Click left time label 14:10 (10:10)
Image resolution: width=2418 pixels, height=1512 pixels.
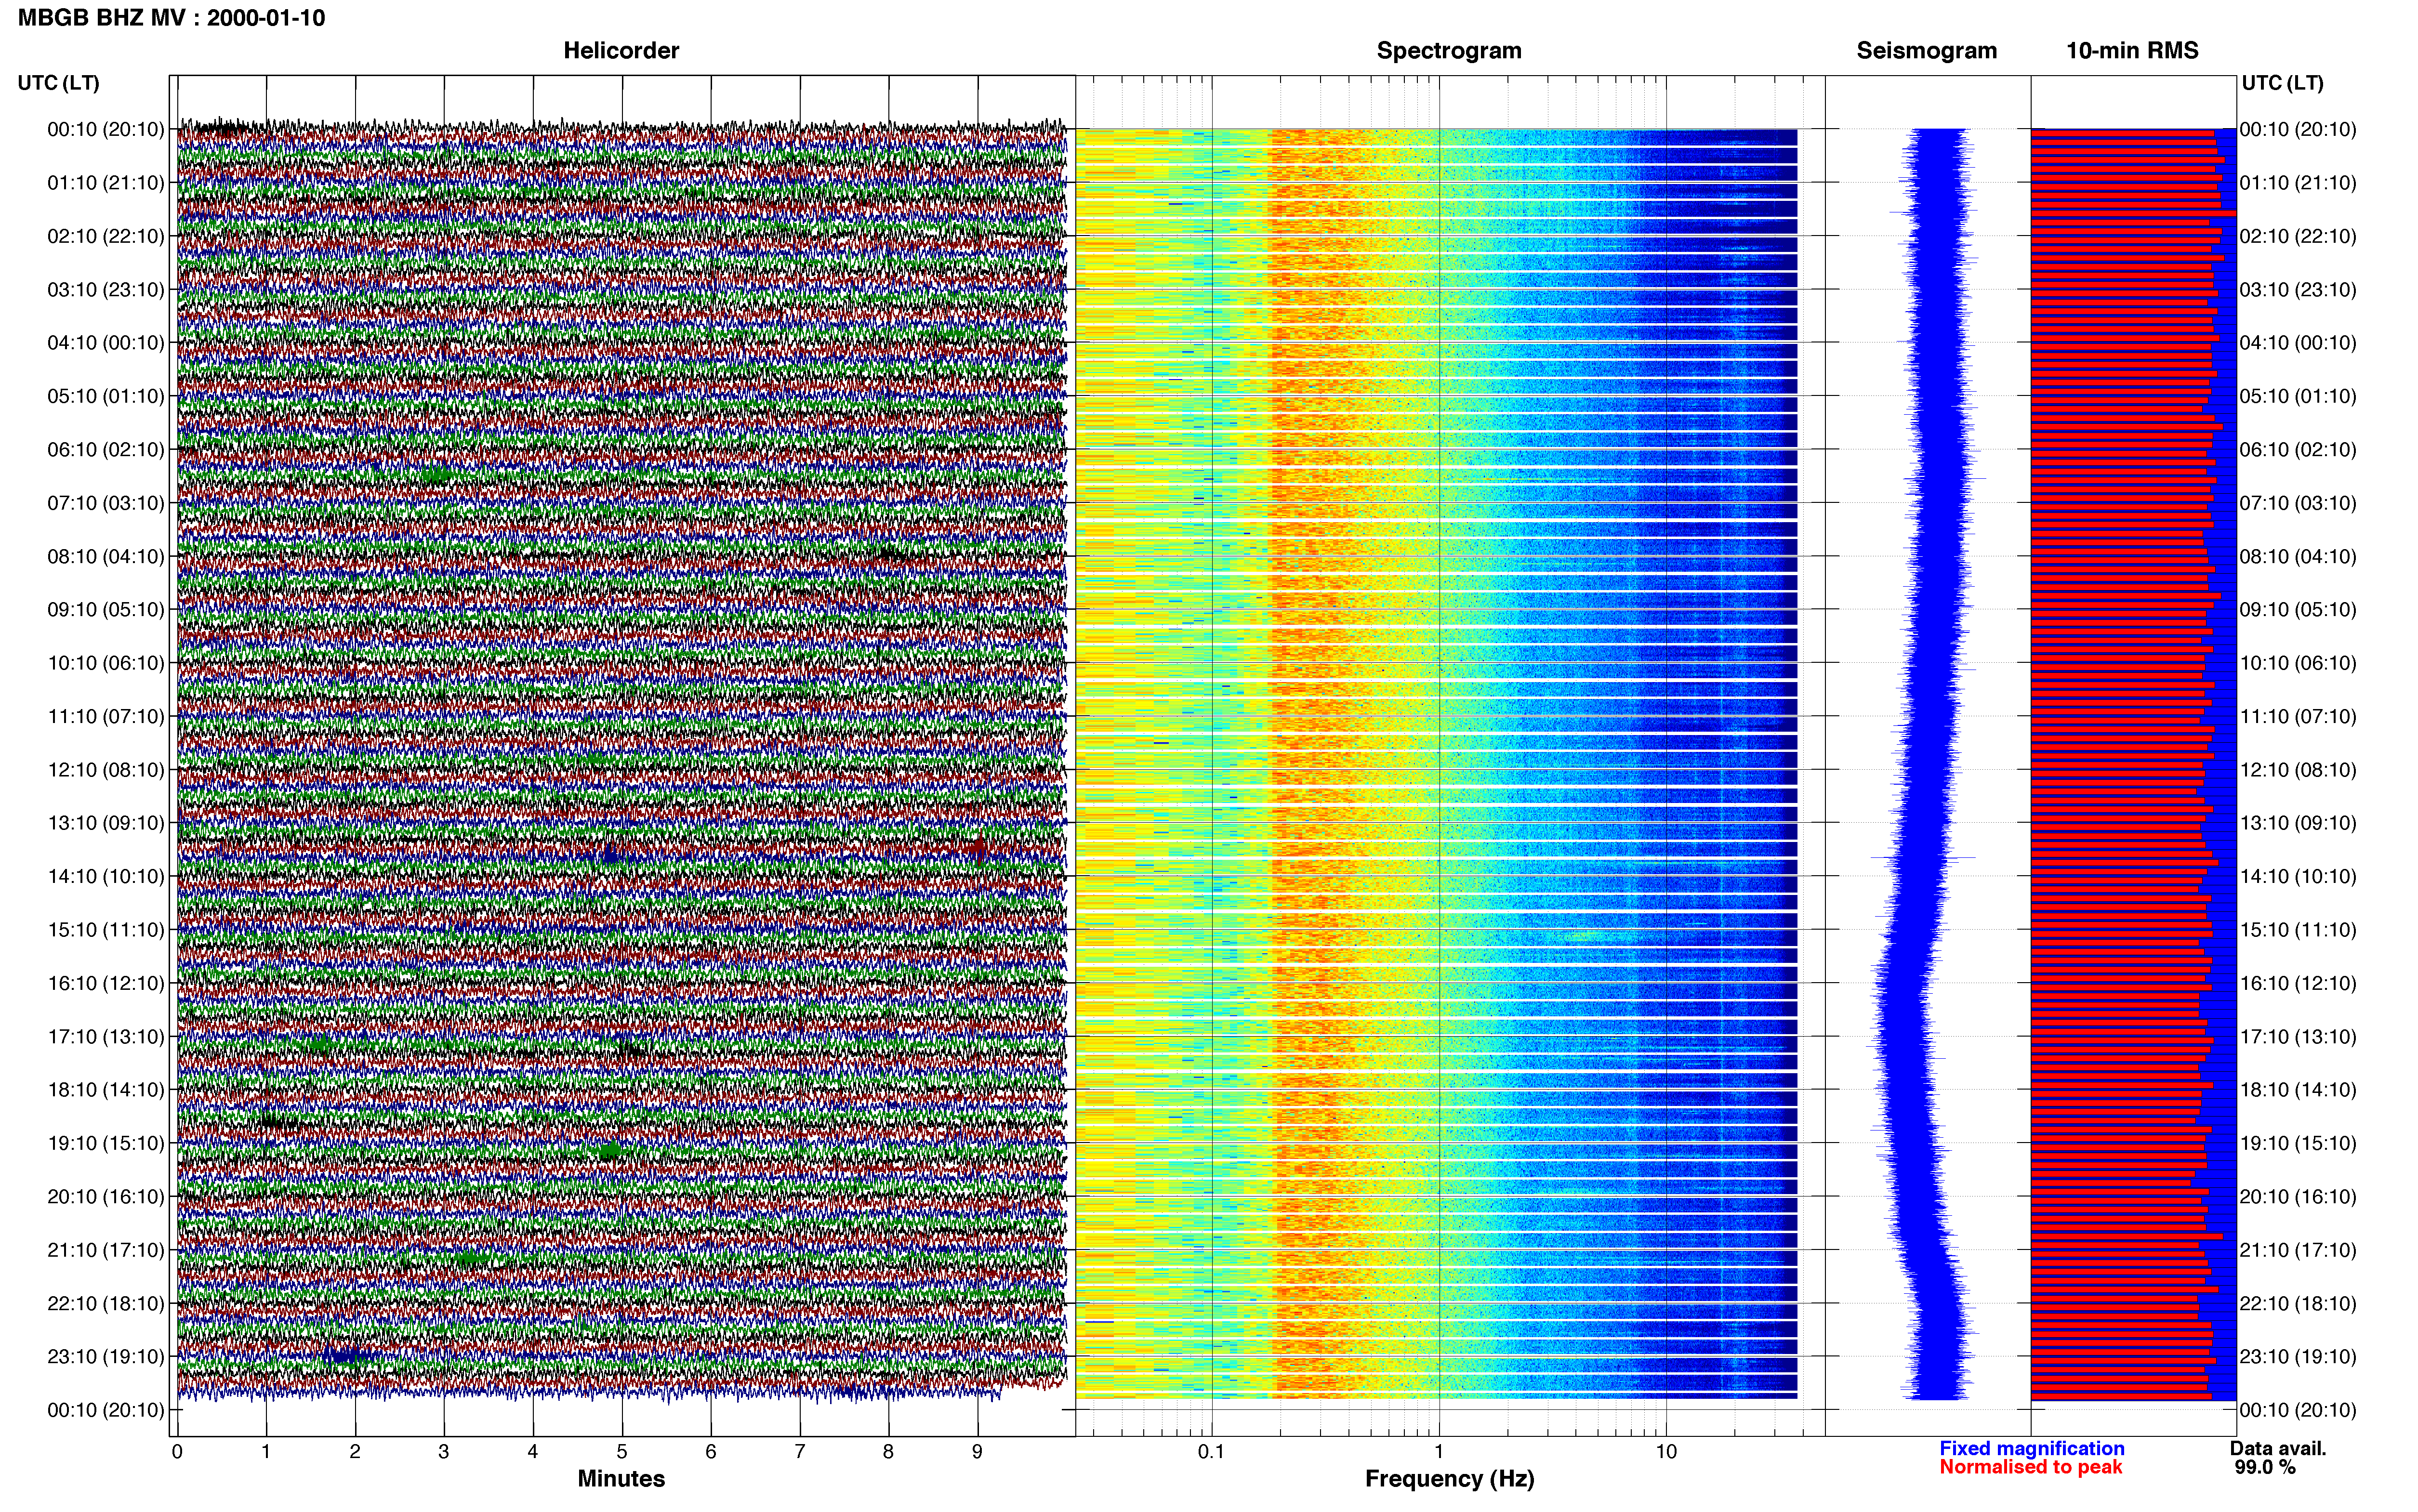tap(105, 877)
